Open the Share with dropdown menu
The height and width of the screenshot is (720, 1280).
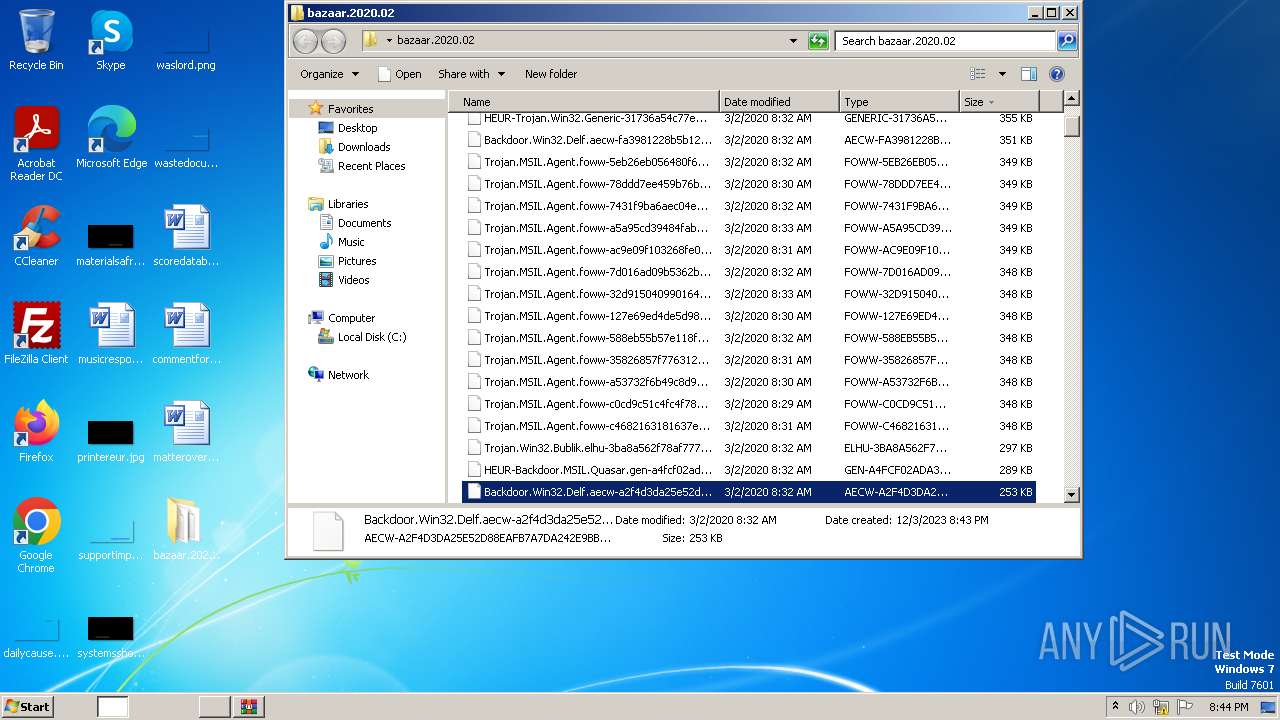pos(471,74)
